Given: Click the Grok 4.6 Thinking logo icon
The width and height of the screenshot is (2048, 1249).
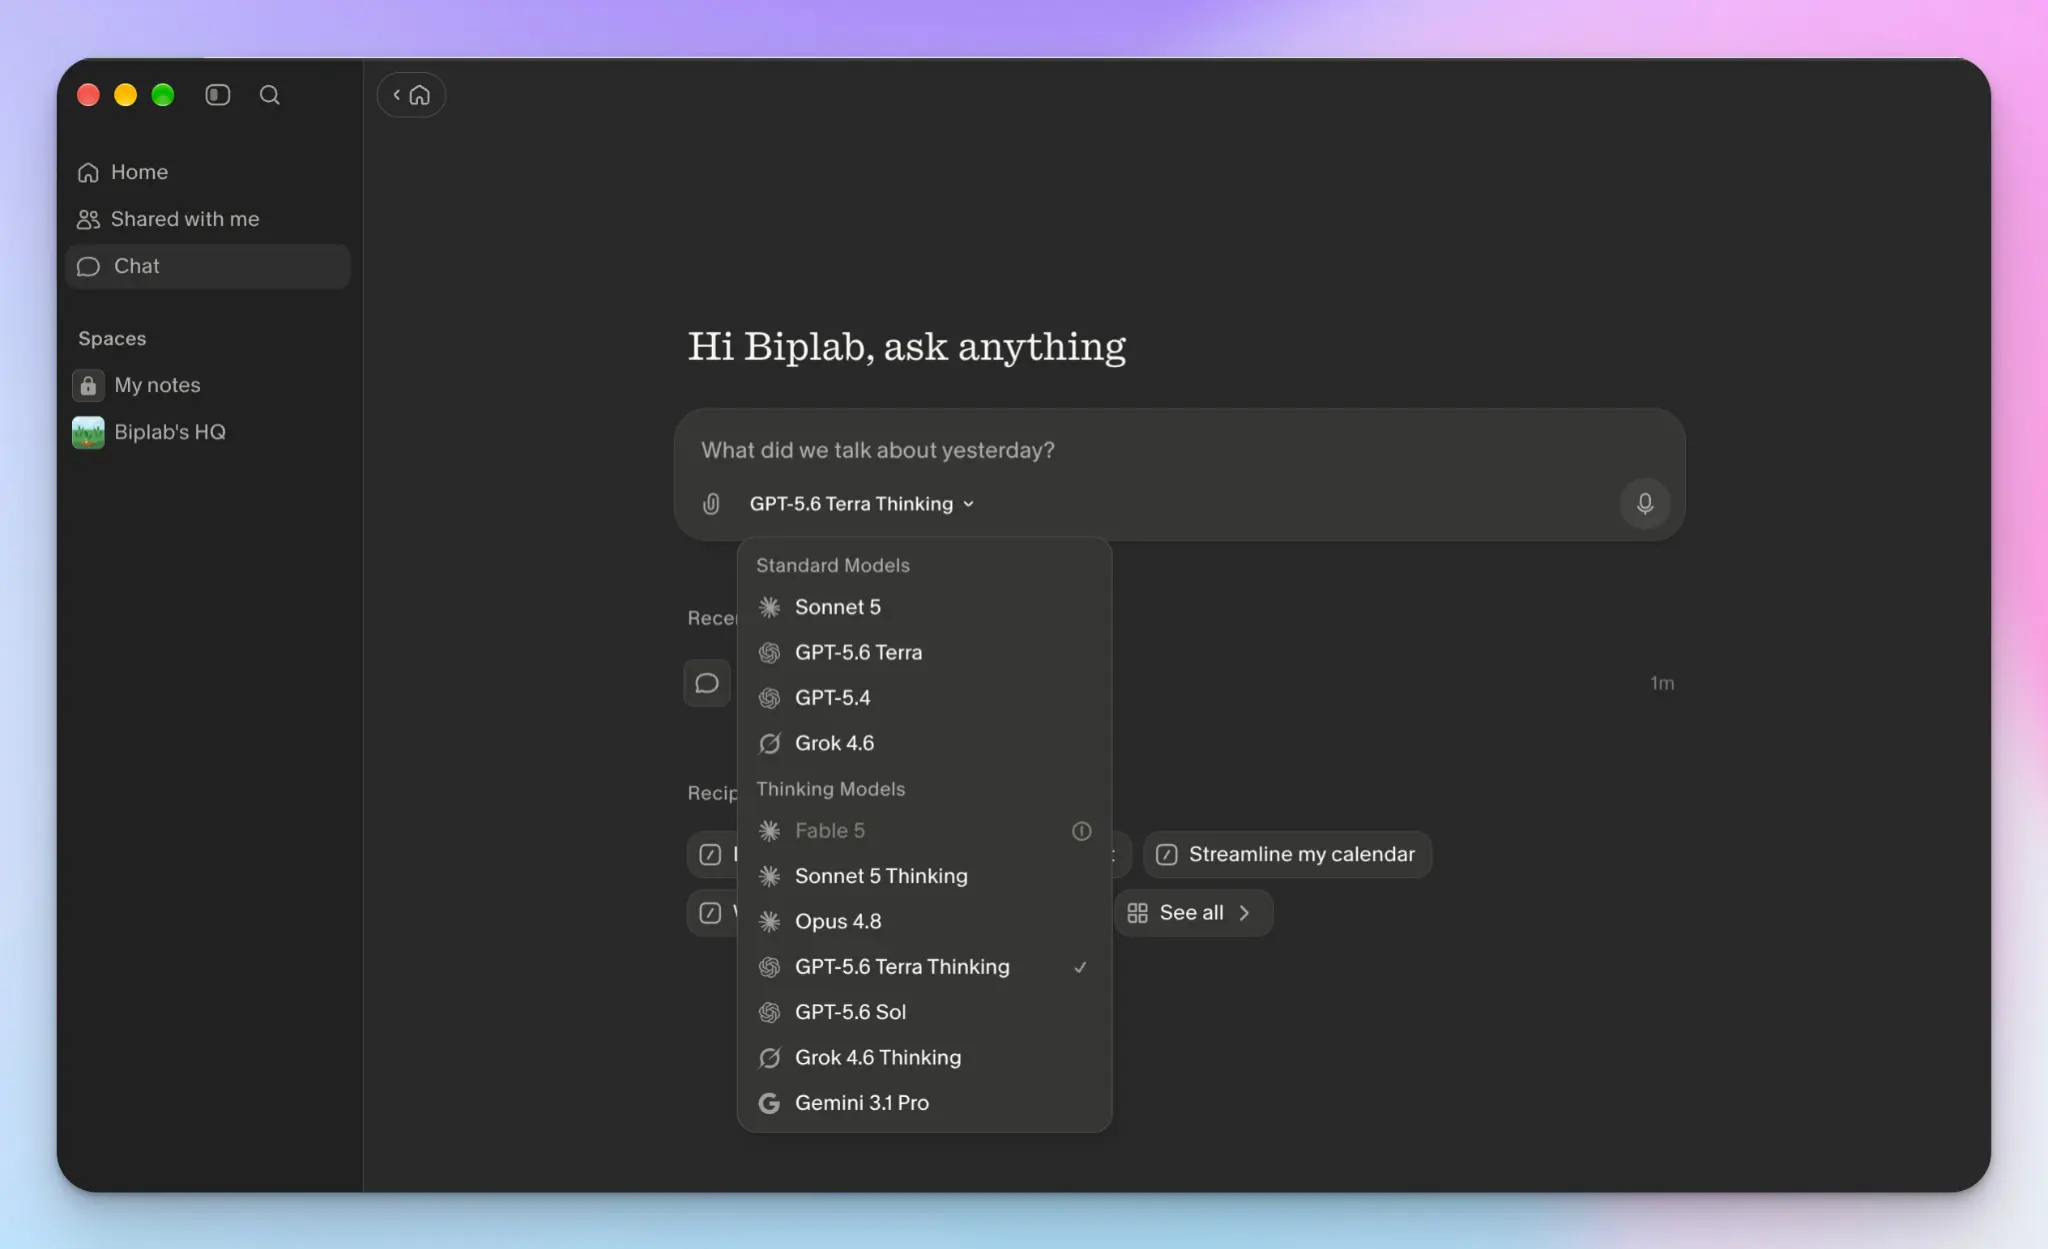Looking at the screenshot, I should 769,1058.
